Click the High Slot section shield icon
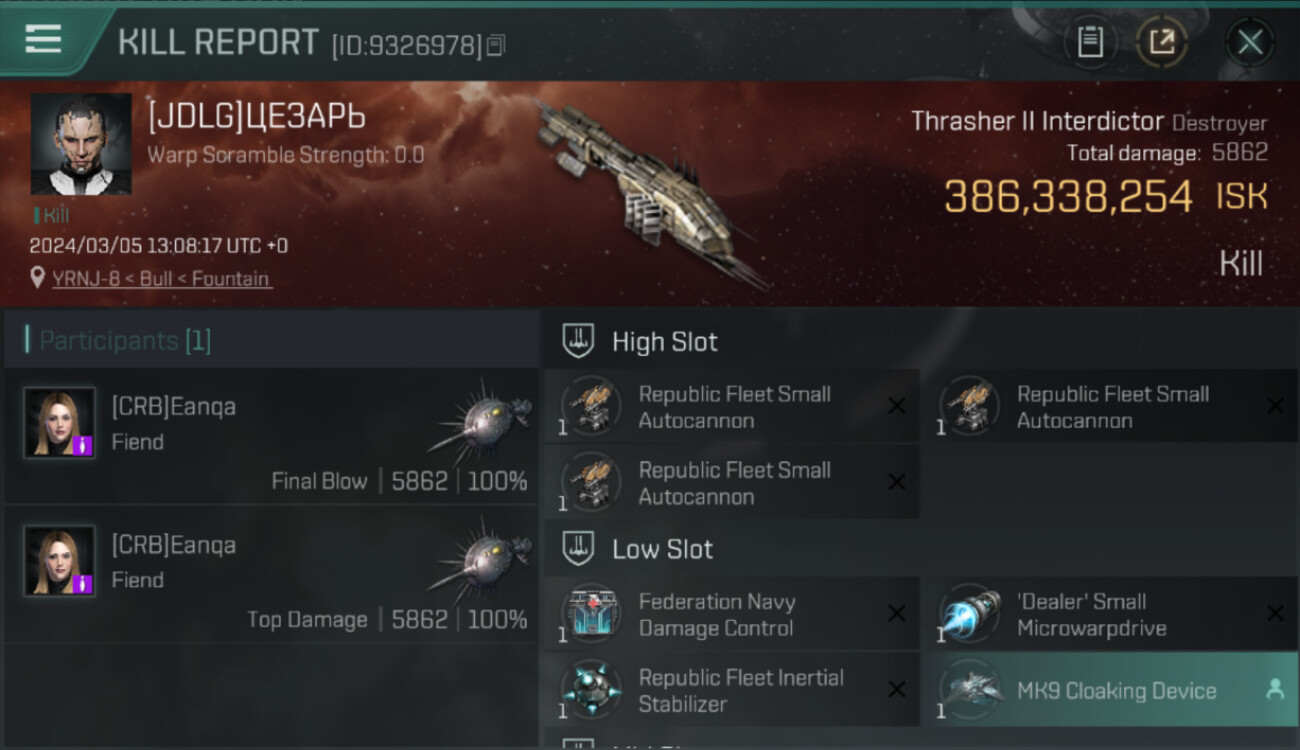Image resolution: width=1300 pixels, height=750 pixels. [x=579, y=341]
